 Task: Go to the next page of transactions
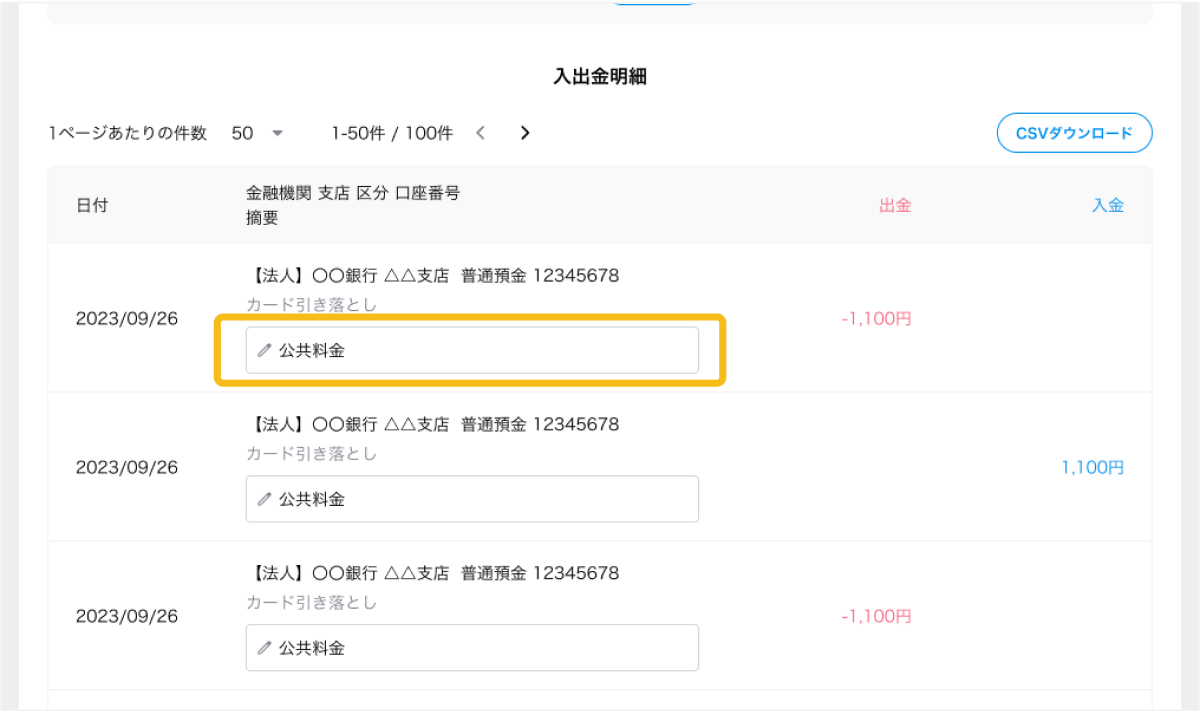[x=525, y=133]
